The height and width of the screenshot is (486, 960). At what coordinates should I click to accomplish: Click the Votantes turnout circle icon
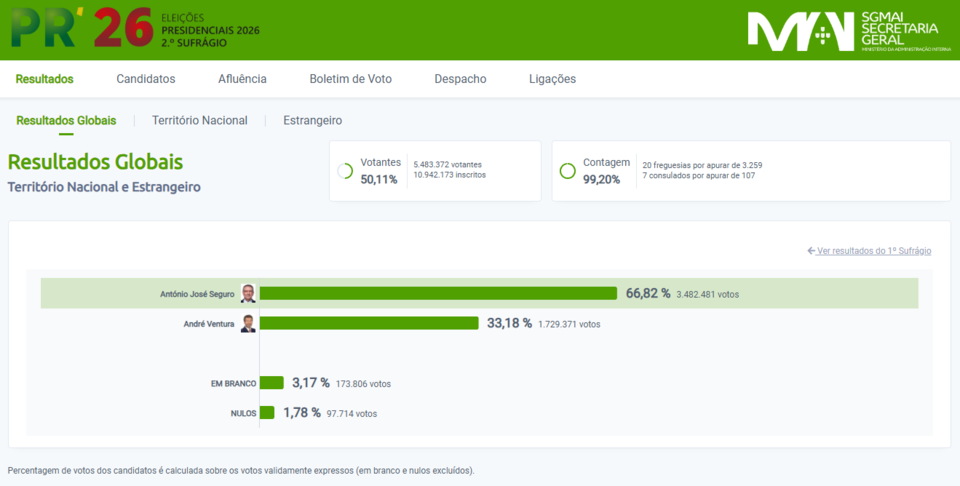point(345,171)
